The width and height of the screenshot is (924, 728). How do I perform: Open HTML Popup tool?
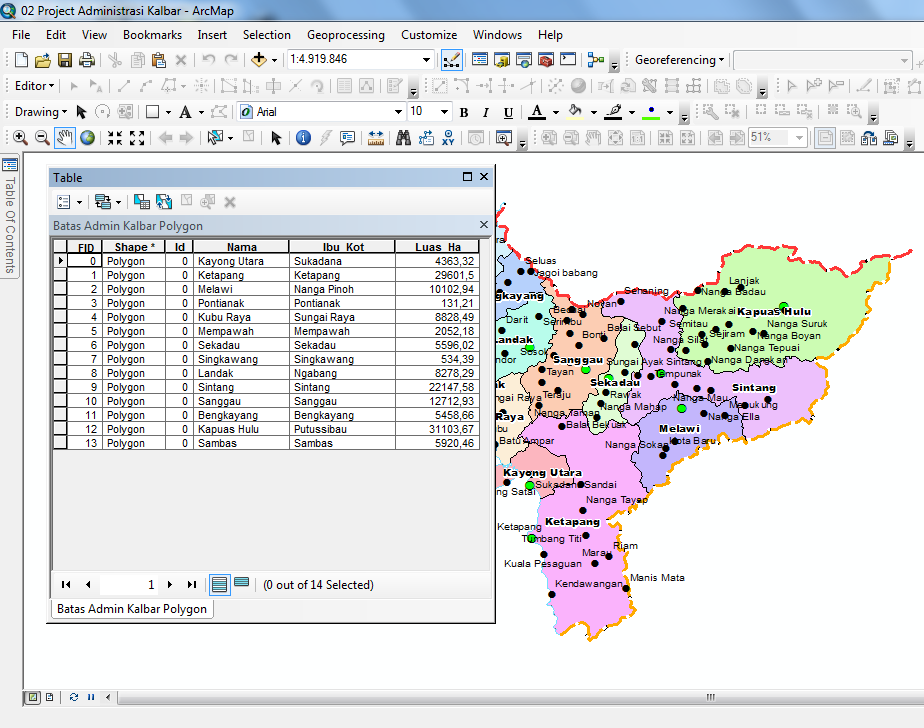[348, 138]
